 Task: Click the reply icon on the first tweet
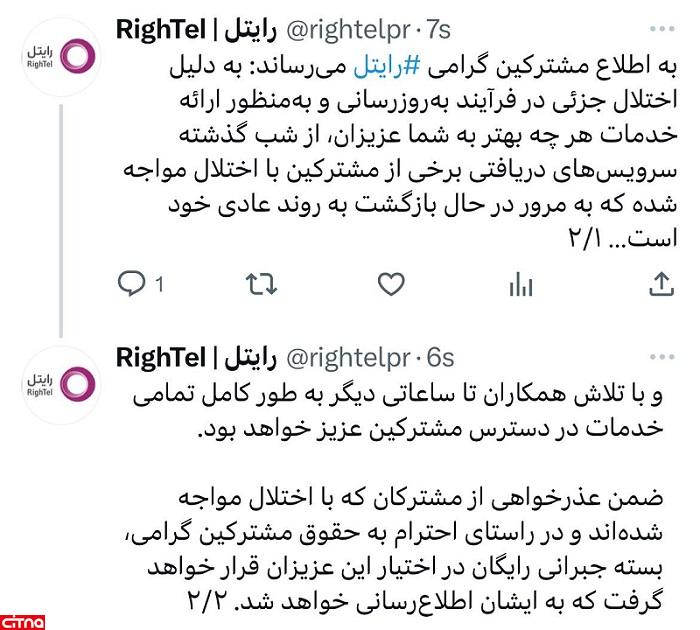click(131, 284)
